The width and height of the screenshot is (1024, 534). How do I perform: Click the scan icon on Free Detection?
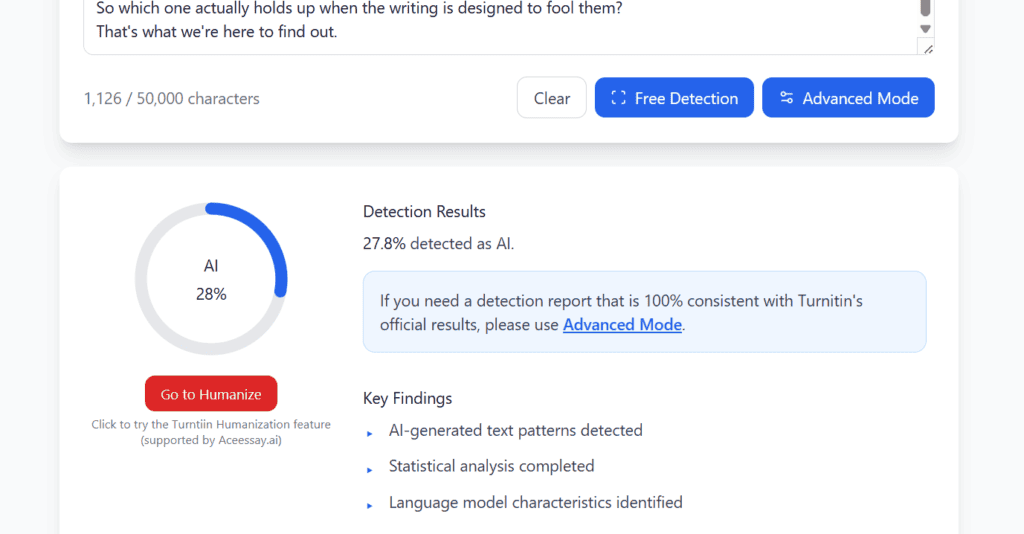point(618,98)
